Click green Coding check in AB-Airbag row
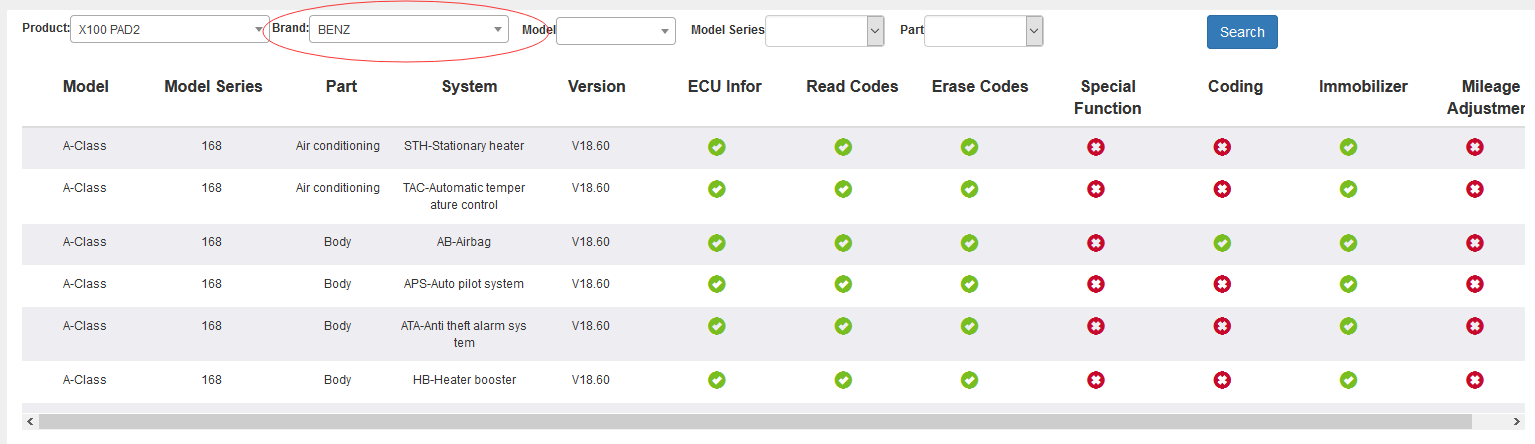The image size is (1535, 444). point(1222,243)
